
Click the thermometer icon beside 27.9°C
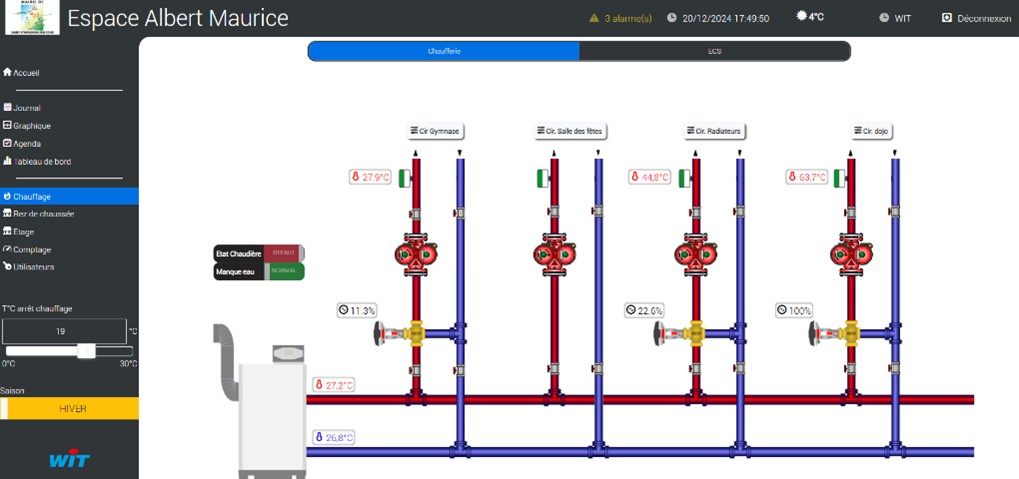point(356,177)
